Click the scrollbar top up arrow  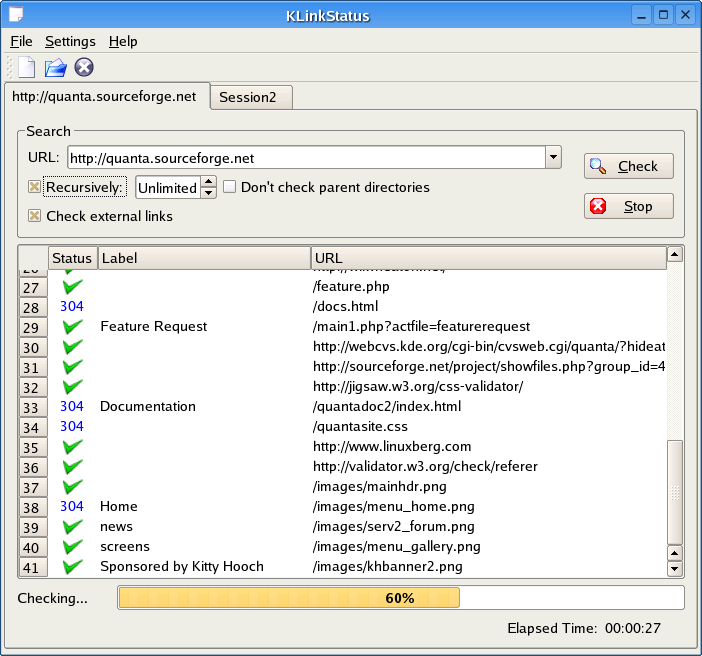pyautogui.click(x=675, y=254)
